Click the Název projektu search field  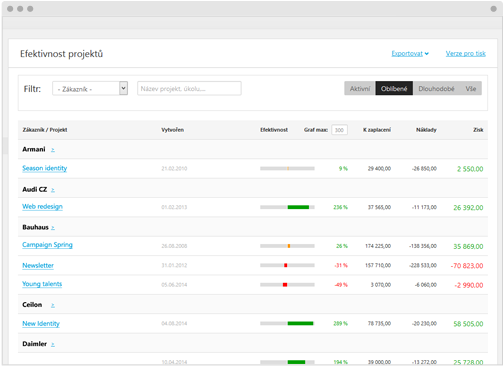(x=189, y=89)
